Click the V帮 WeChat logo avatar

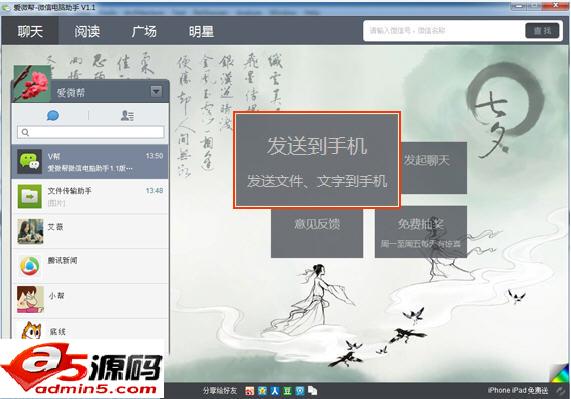[x=30, y=161]
